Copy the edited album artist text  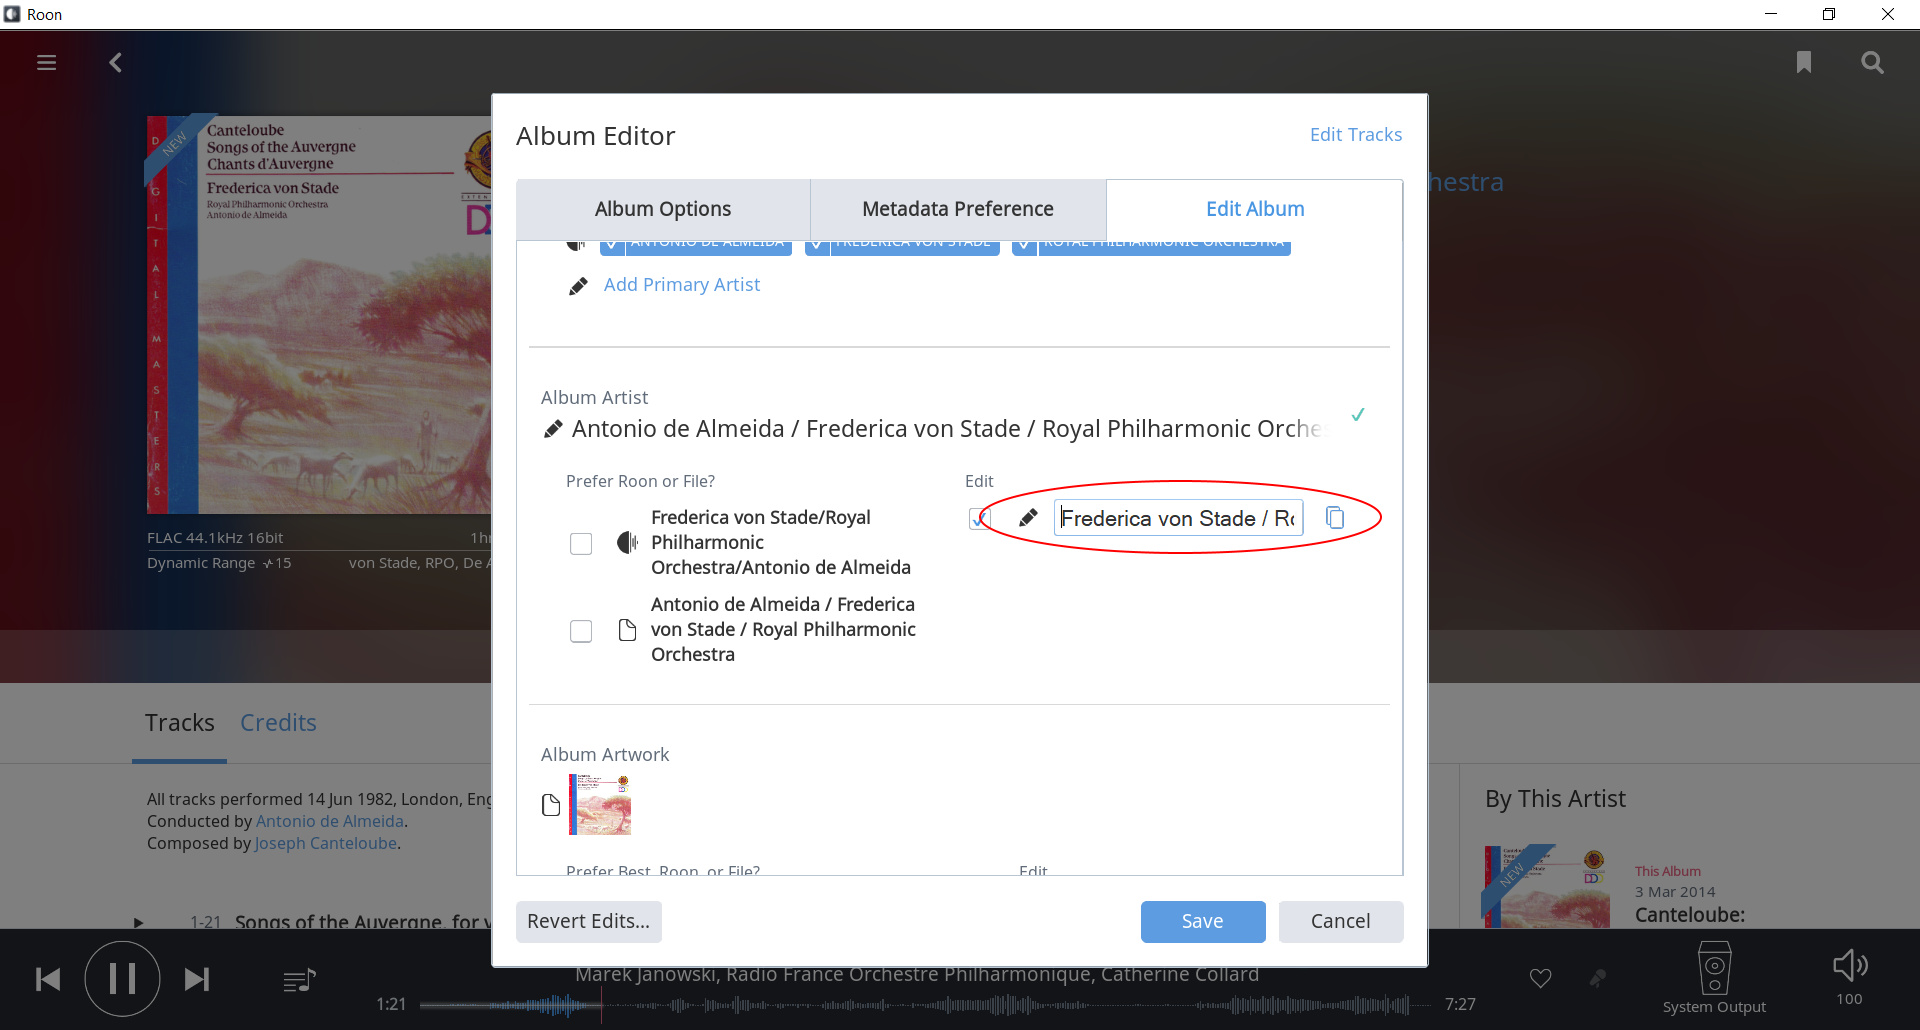1335,517
